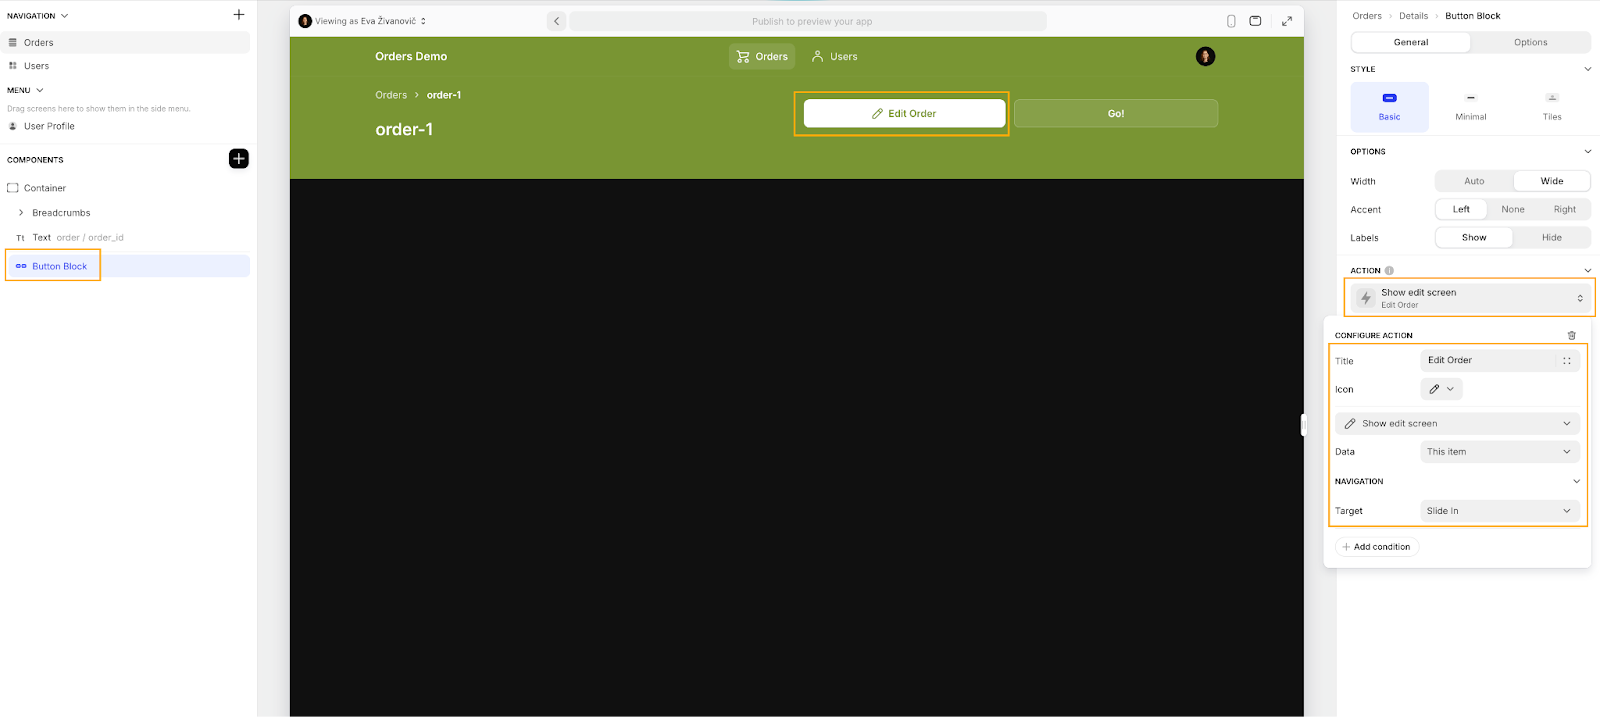Set Accent to Right
1600x717 pixels.
1565,209
